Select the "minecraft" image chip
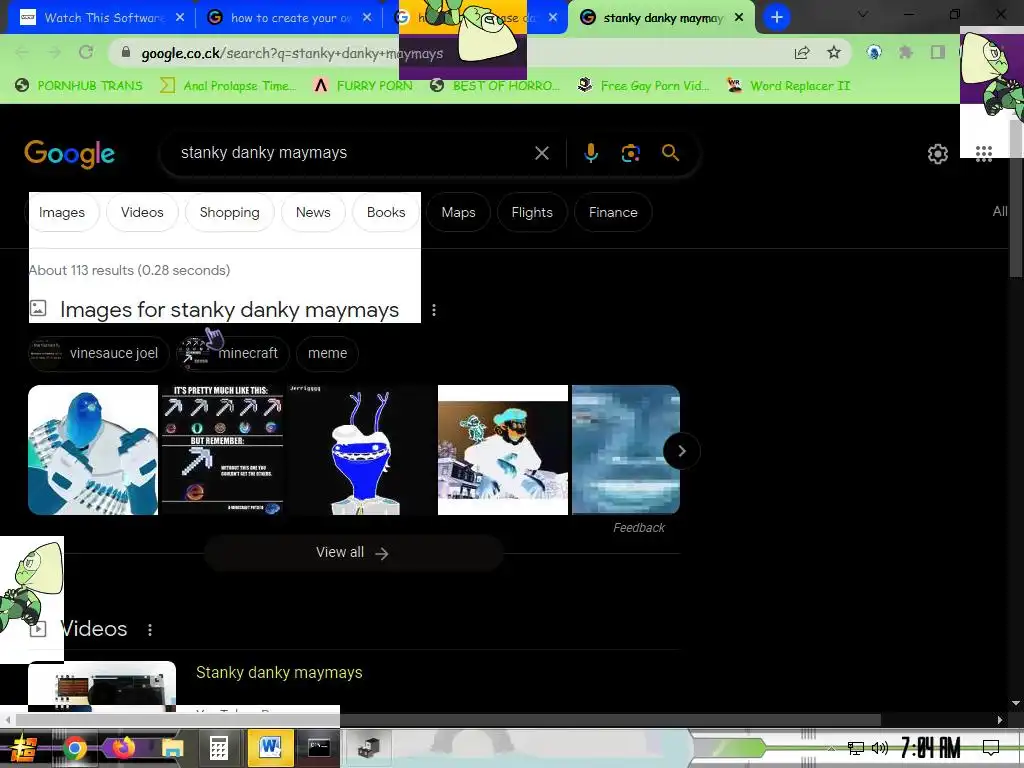Image resolution: width=1024 pixels, height=768 pixels. coord(233,353)
